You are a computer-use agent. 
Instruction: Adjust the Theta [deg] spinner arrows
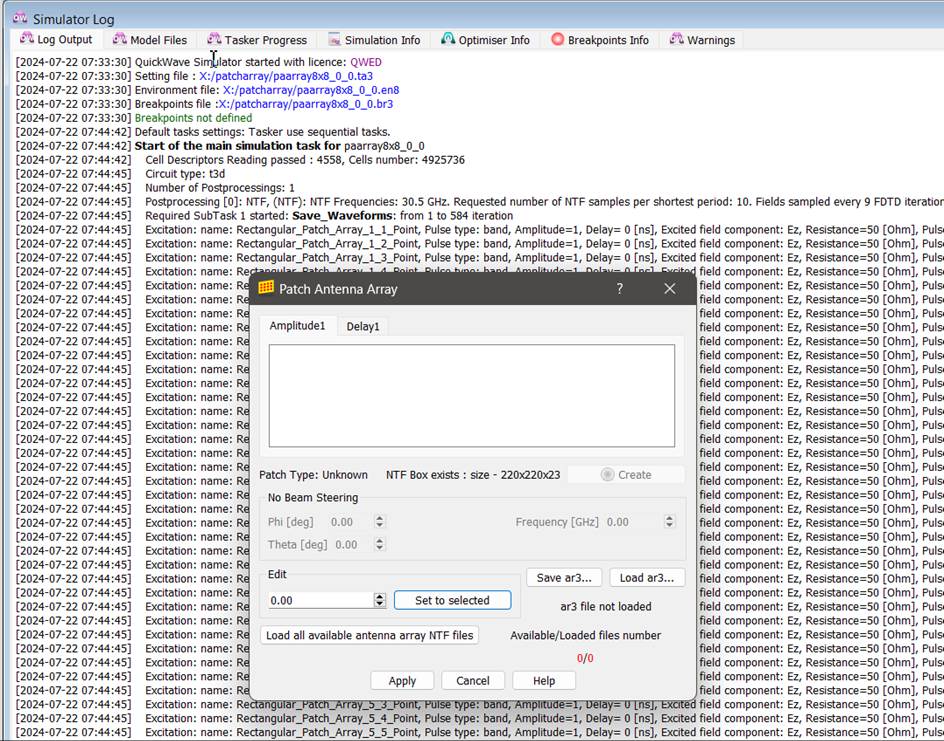tap(379, 544)
